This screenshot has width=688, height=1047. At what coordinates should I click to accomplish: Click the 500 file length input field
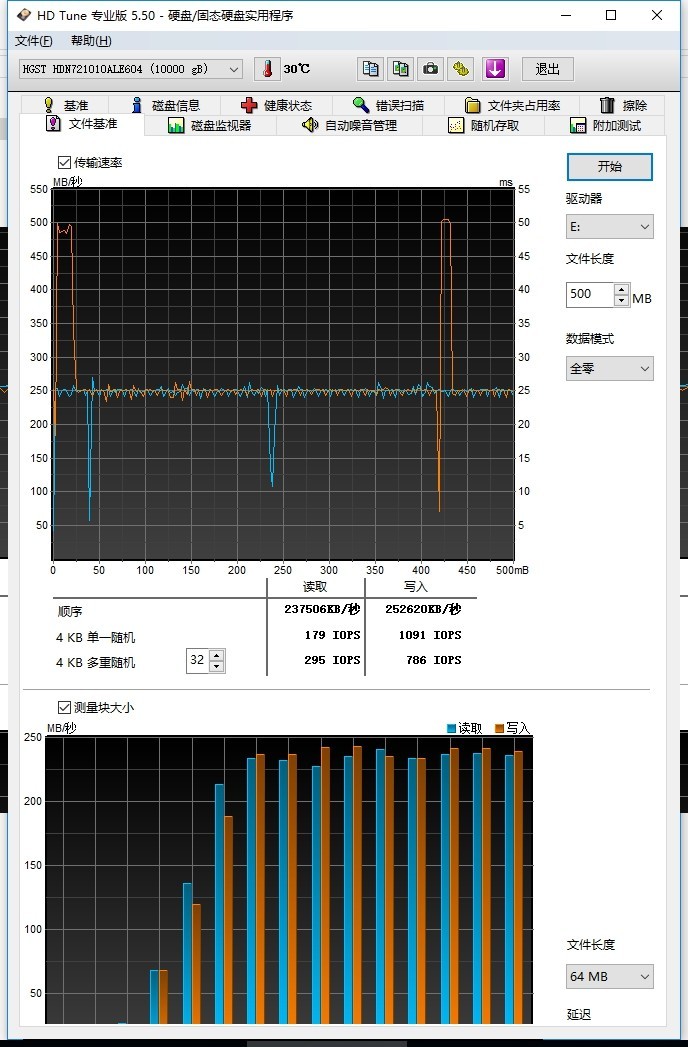click(590, 294)
